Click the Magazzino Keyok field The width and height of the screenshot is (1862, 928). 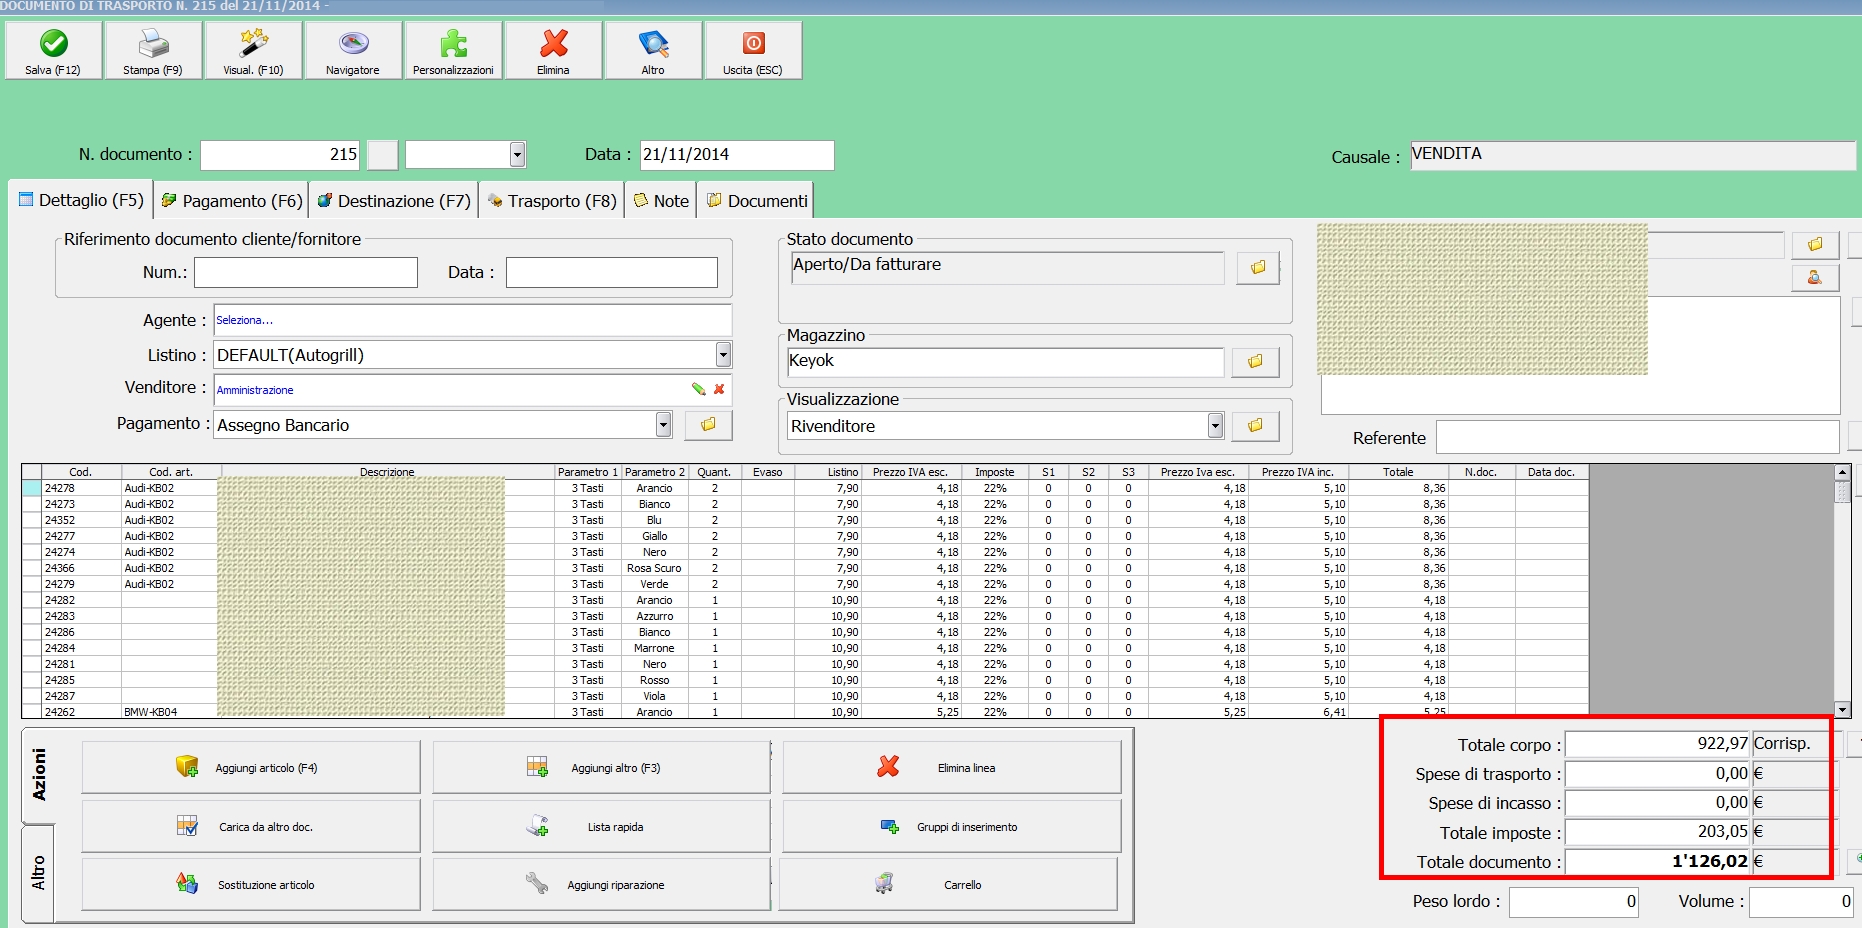[x=1005, y=361]
